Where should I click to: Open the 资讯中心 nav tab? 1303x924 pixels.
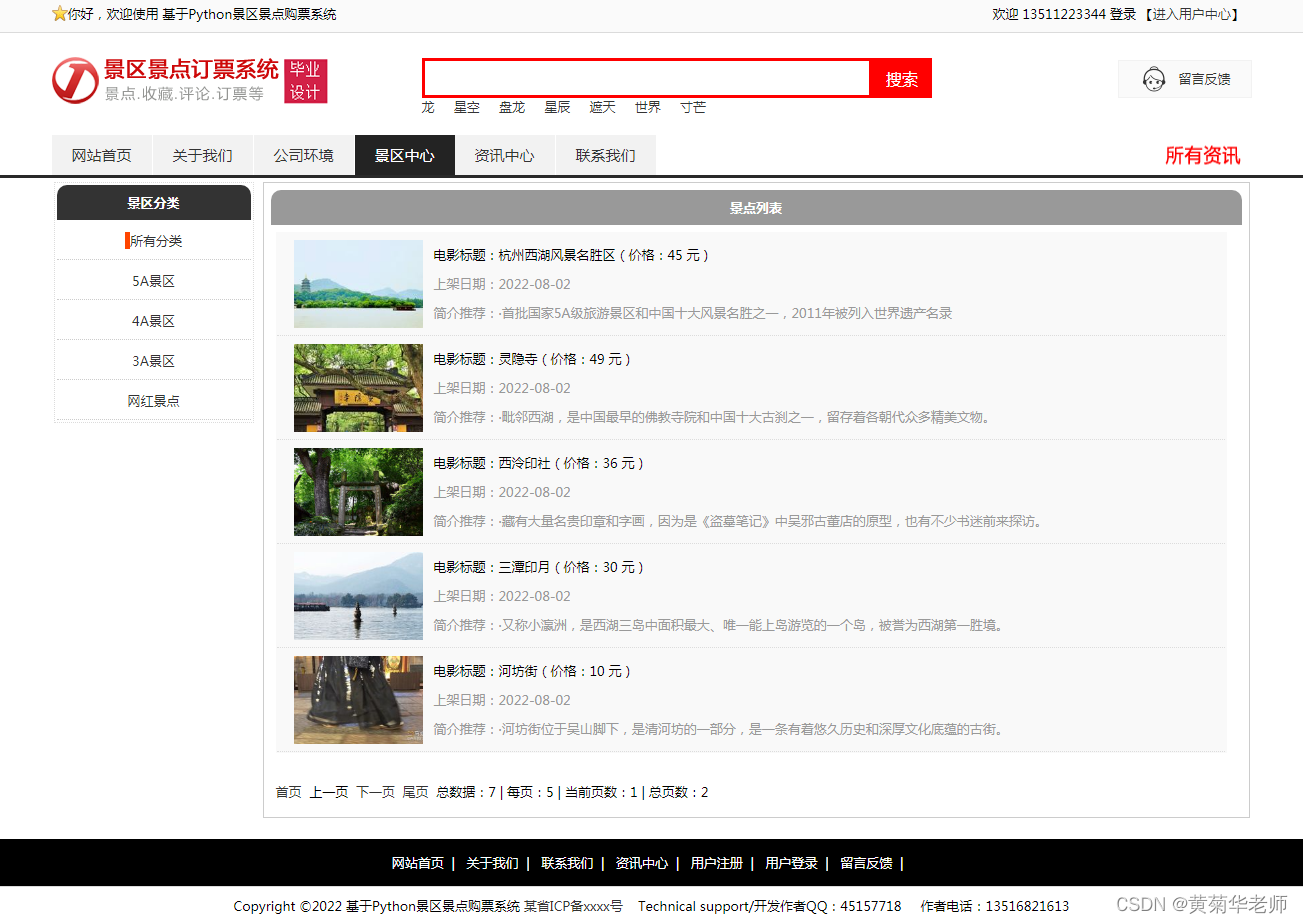point(504,155)
